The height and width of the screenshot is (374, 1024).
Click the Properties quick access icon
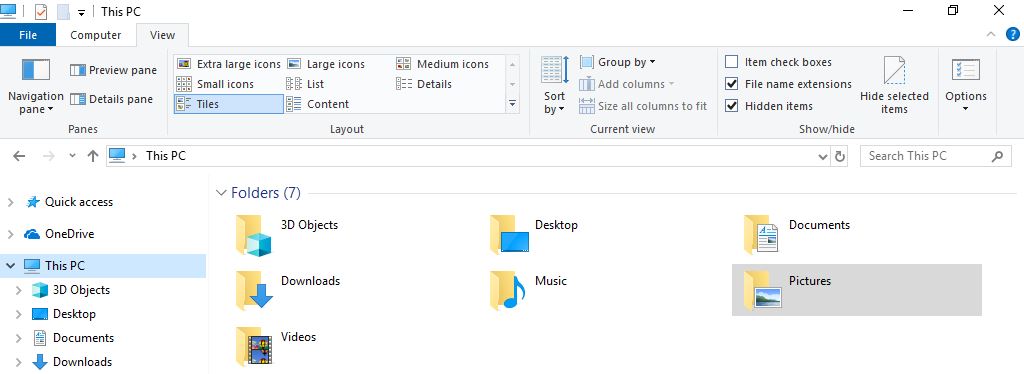point(41,12)
